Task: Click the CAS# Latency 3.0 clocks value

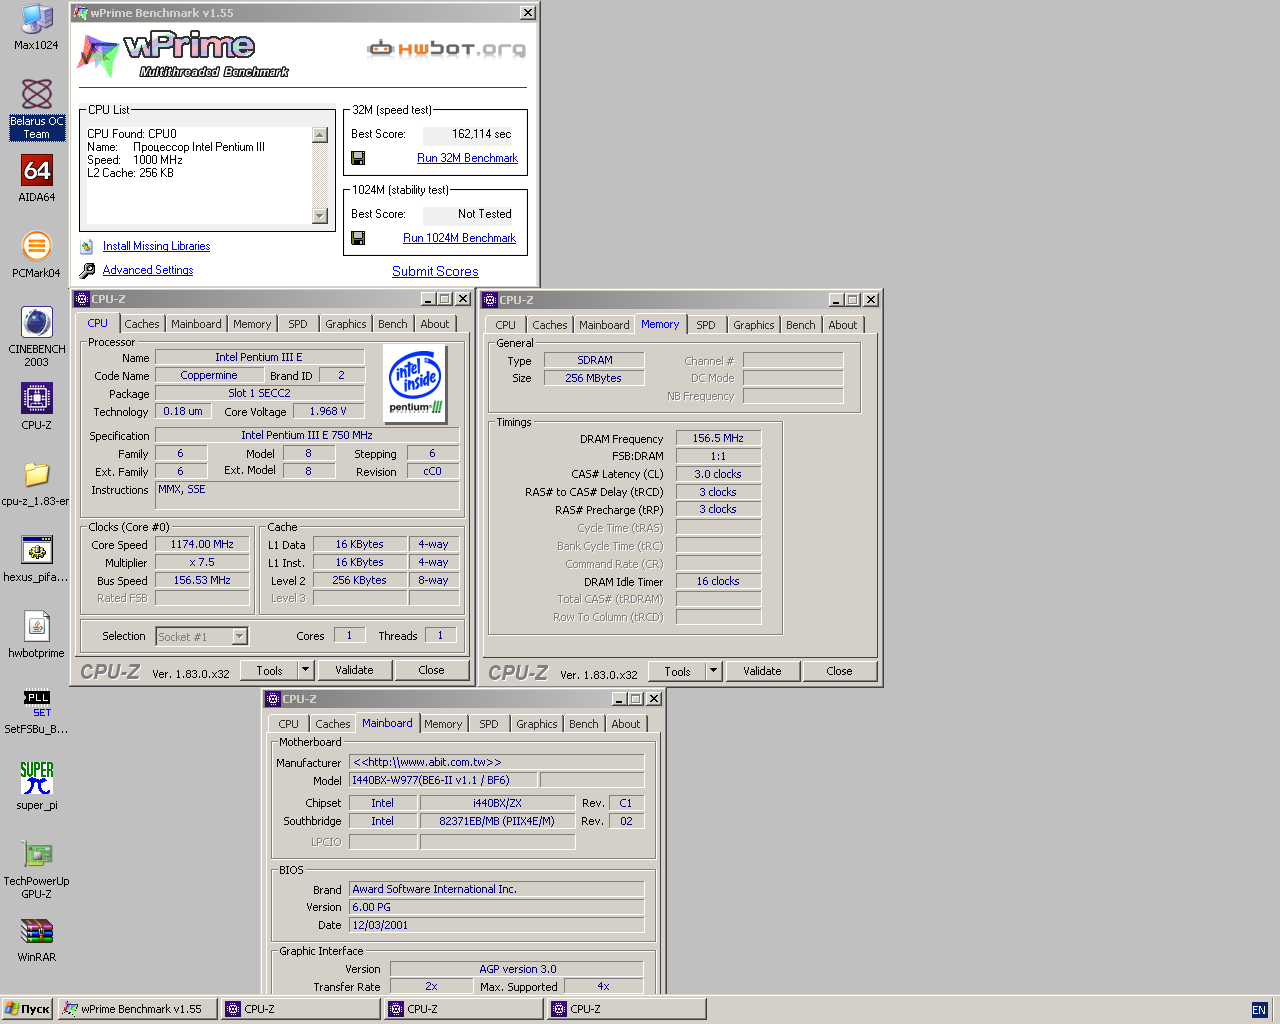Action: 718,474
